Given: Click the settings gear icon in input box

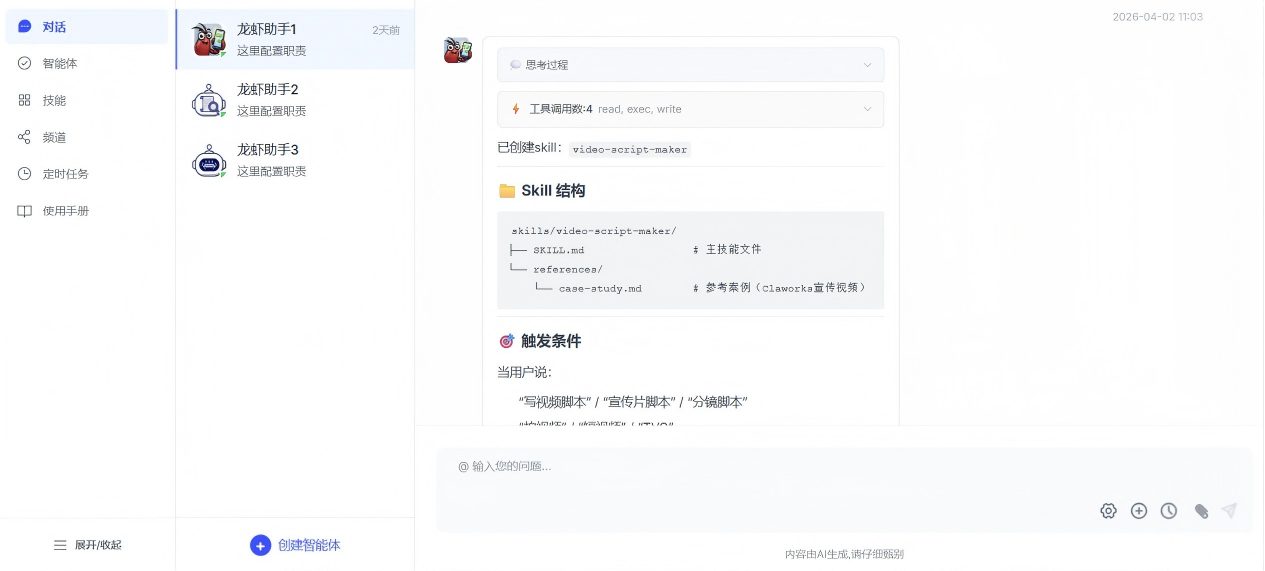Looking at the screenshot, I should point(1108,511).
